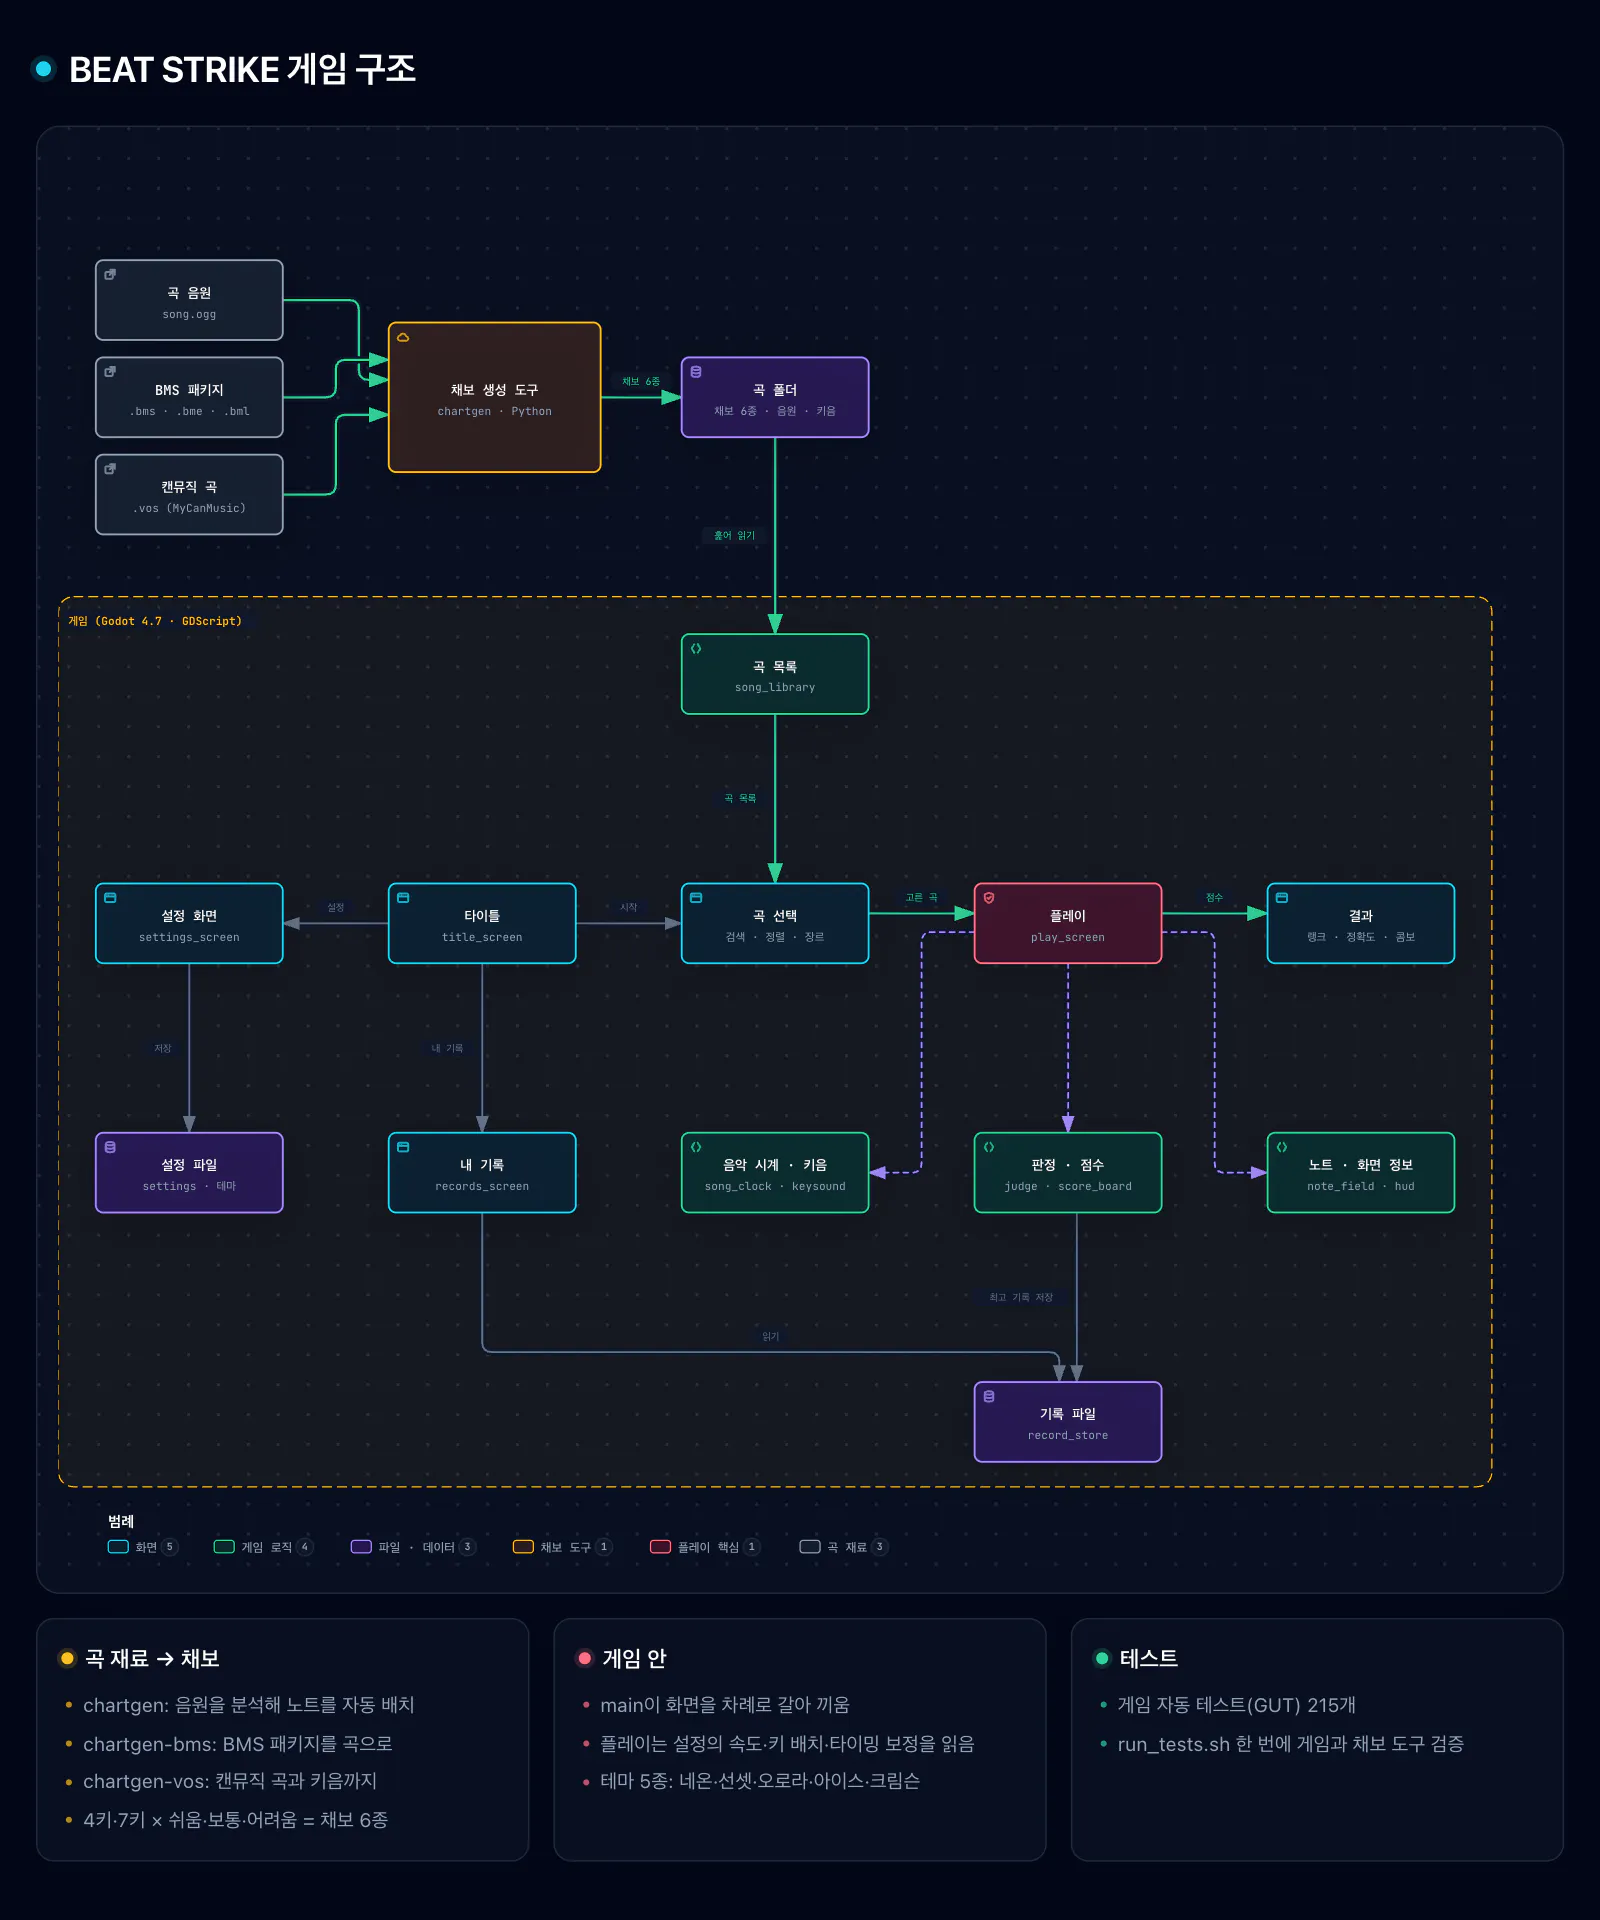The width and height of the screenshot is (1600, 1920).
Task: Click the code icon in 판정 · 점수 node
Action: pyautogui.click(x=989, y=1147)
